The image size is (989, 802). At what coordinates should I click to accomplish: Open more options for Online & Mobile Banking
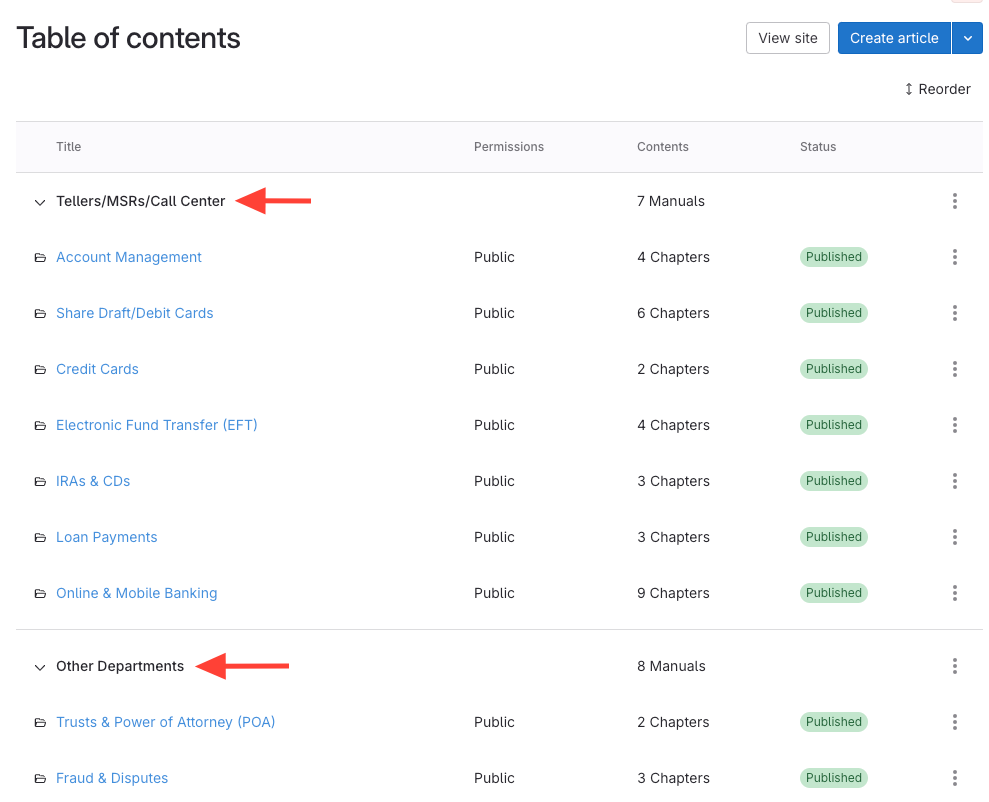click(x=954, y=593)
